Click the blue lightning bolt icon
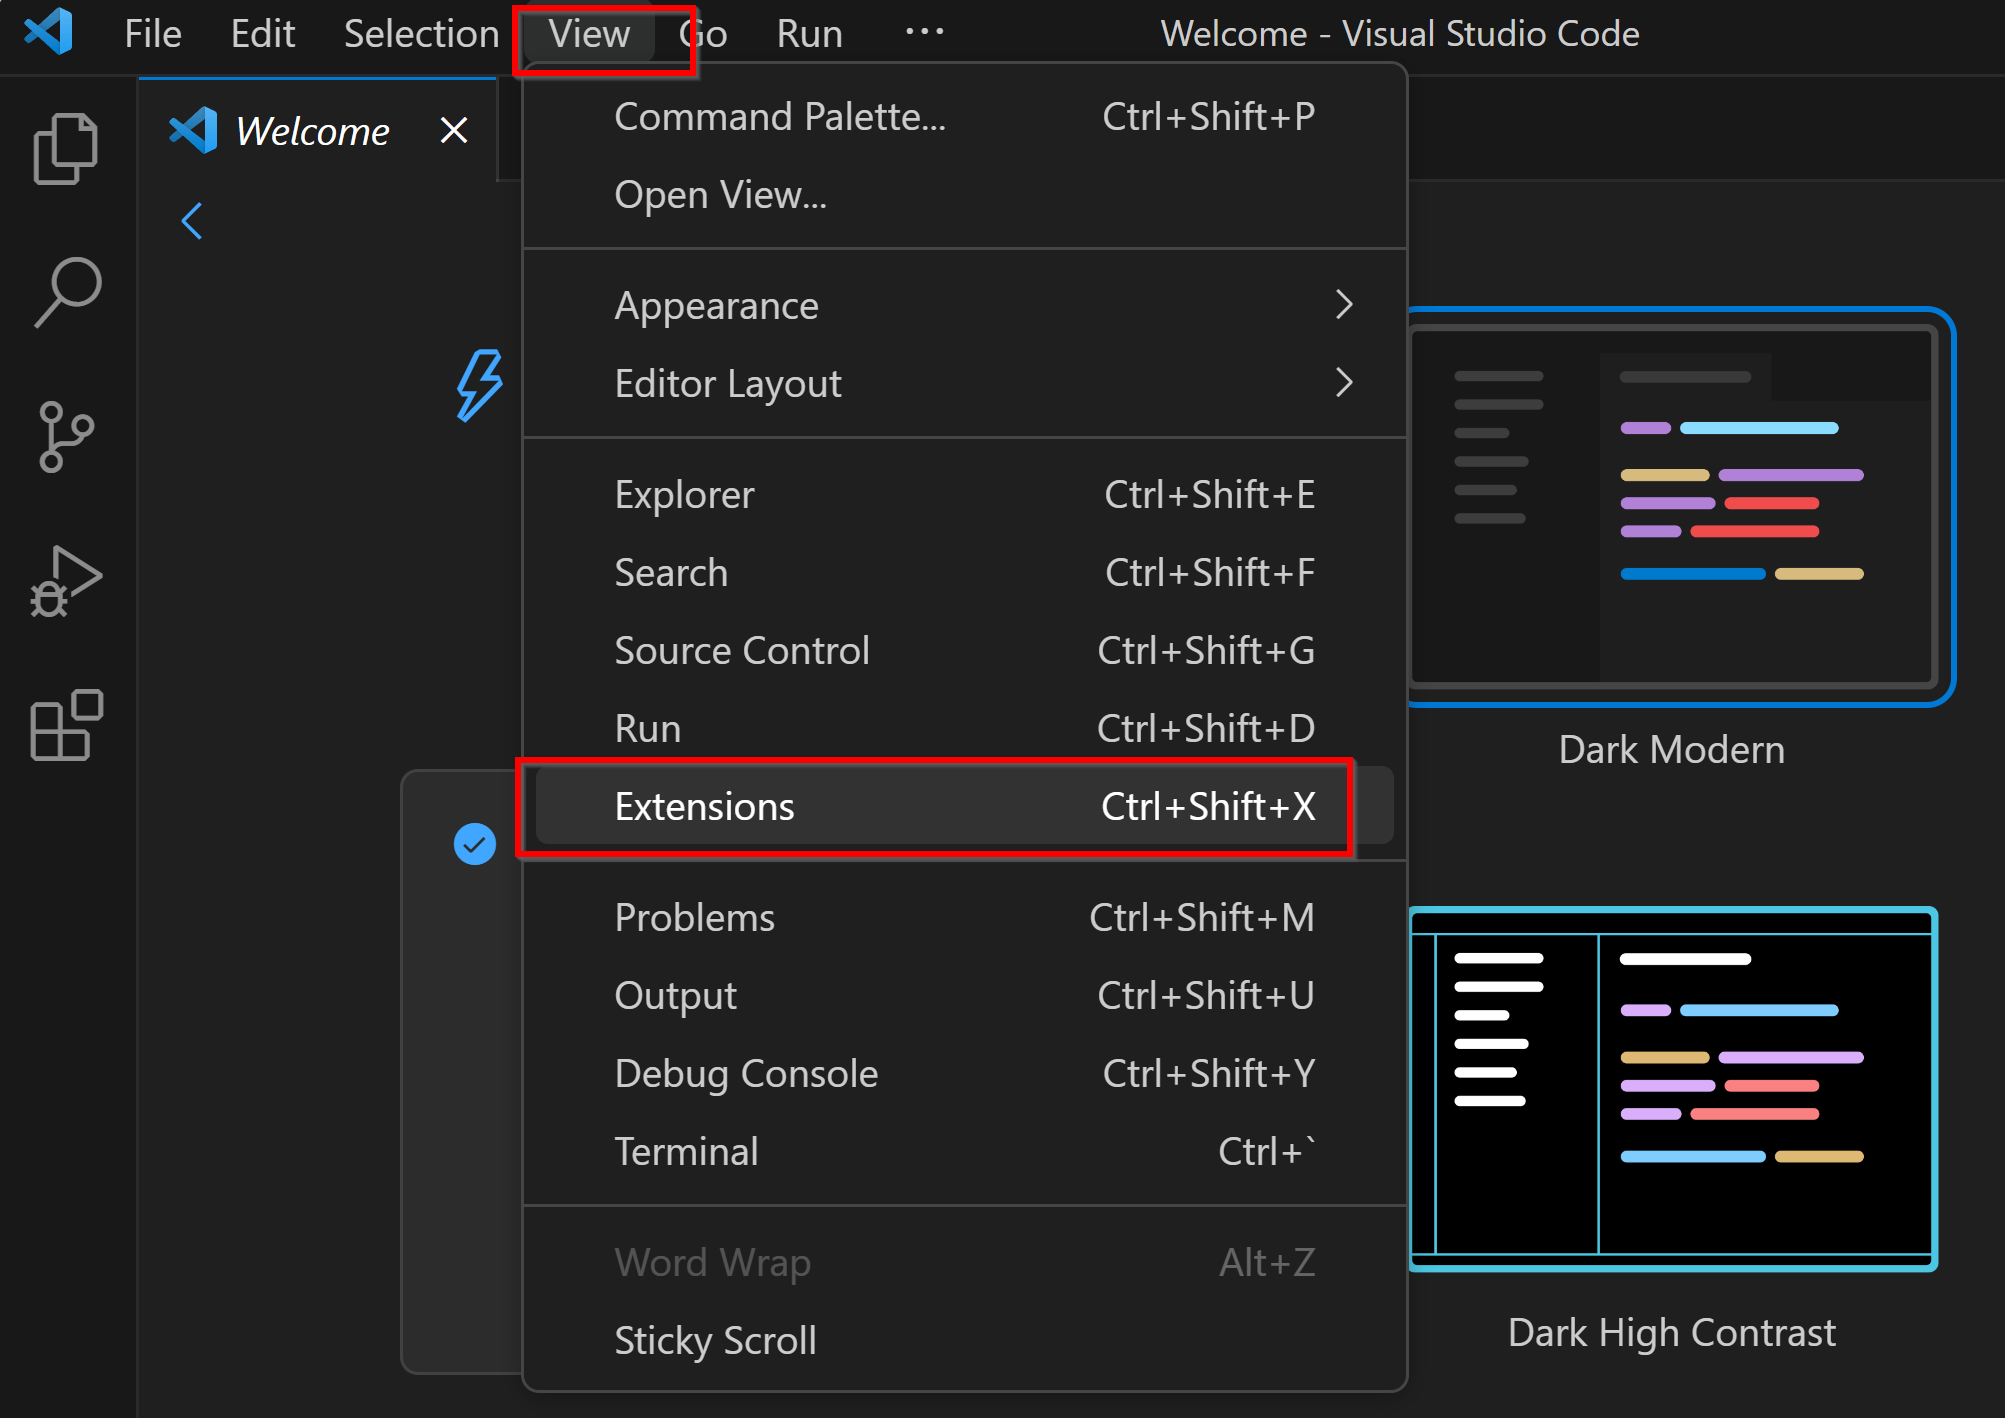This screenshot has width=2005, height=1418. point(480,385)
